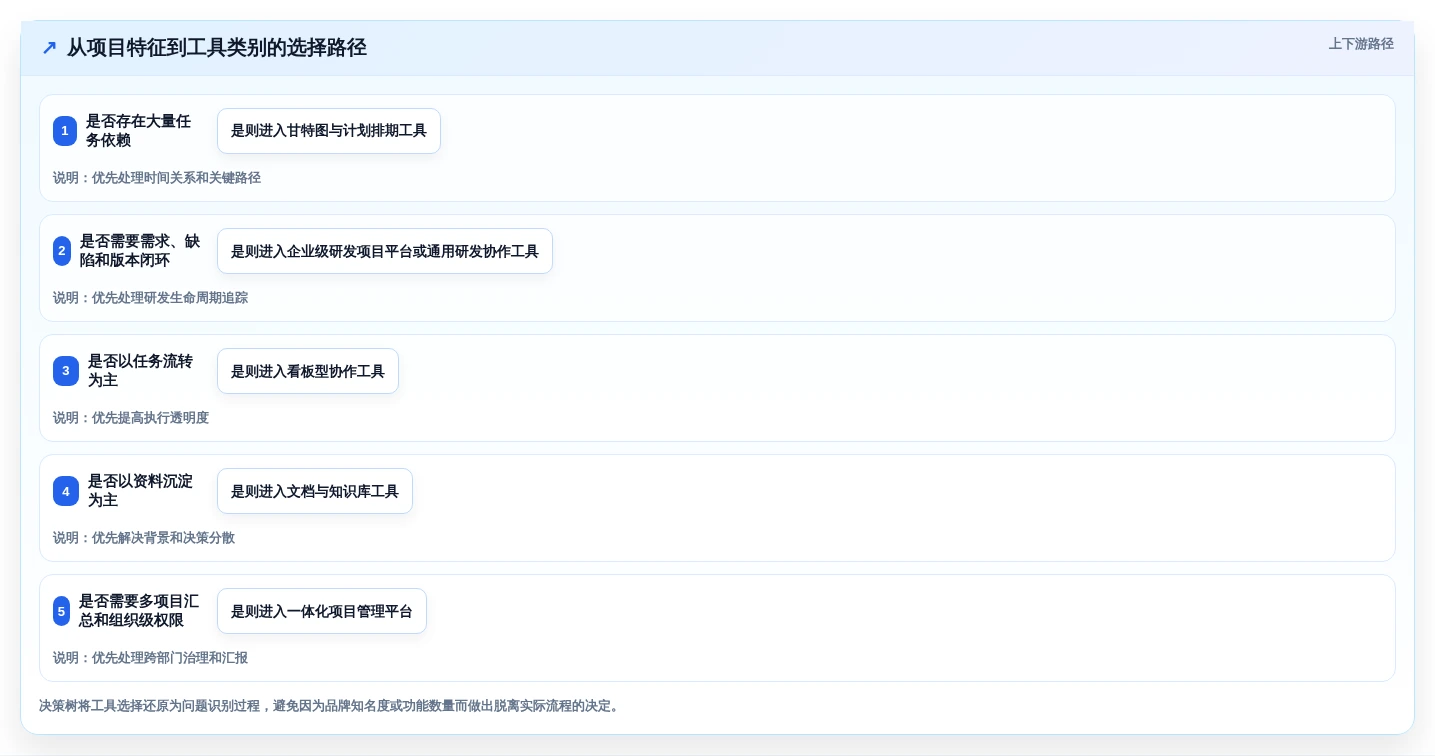This screenshot has width=1435, height=756.
Task: Click the note 说明：优先处理研发生命周期追踪
Action: point(151,298)
